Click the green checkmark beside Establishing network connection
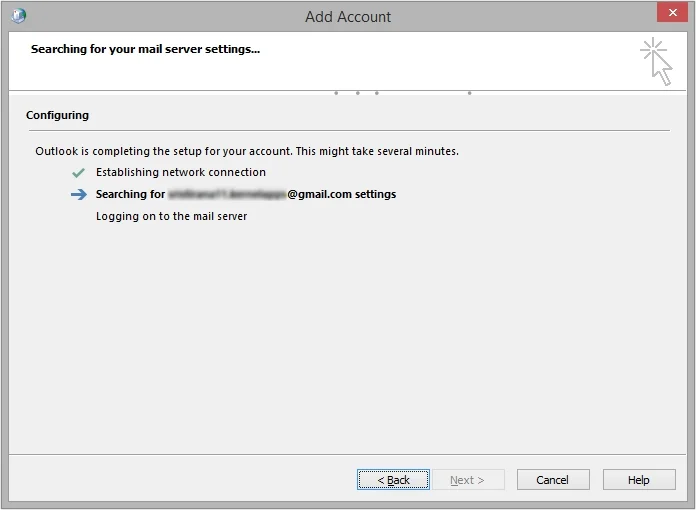696x510 pixels. click(79, 173)
